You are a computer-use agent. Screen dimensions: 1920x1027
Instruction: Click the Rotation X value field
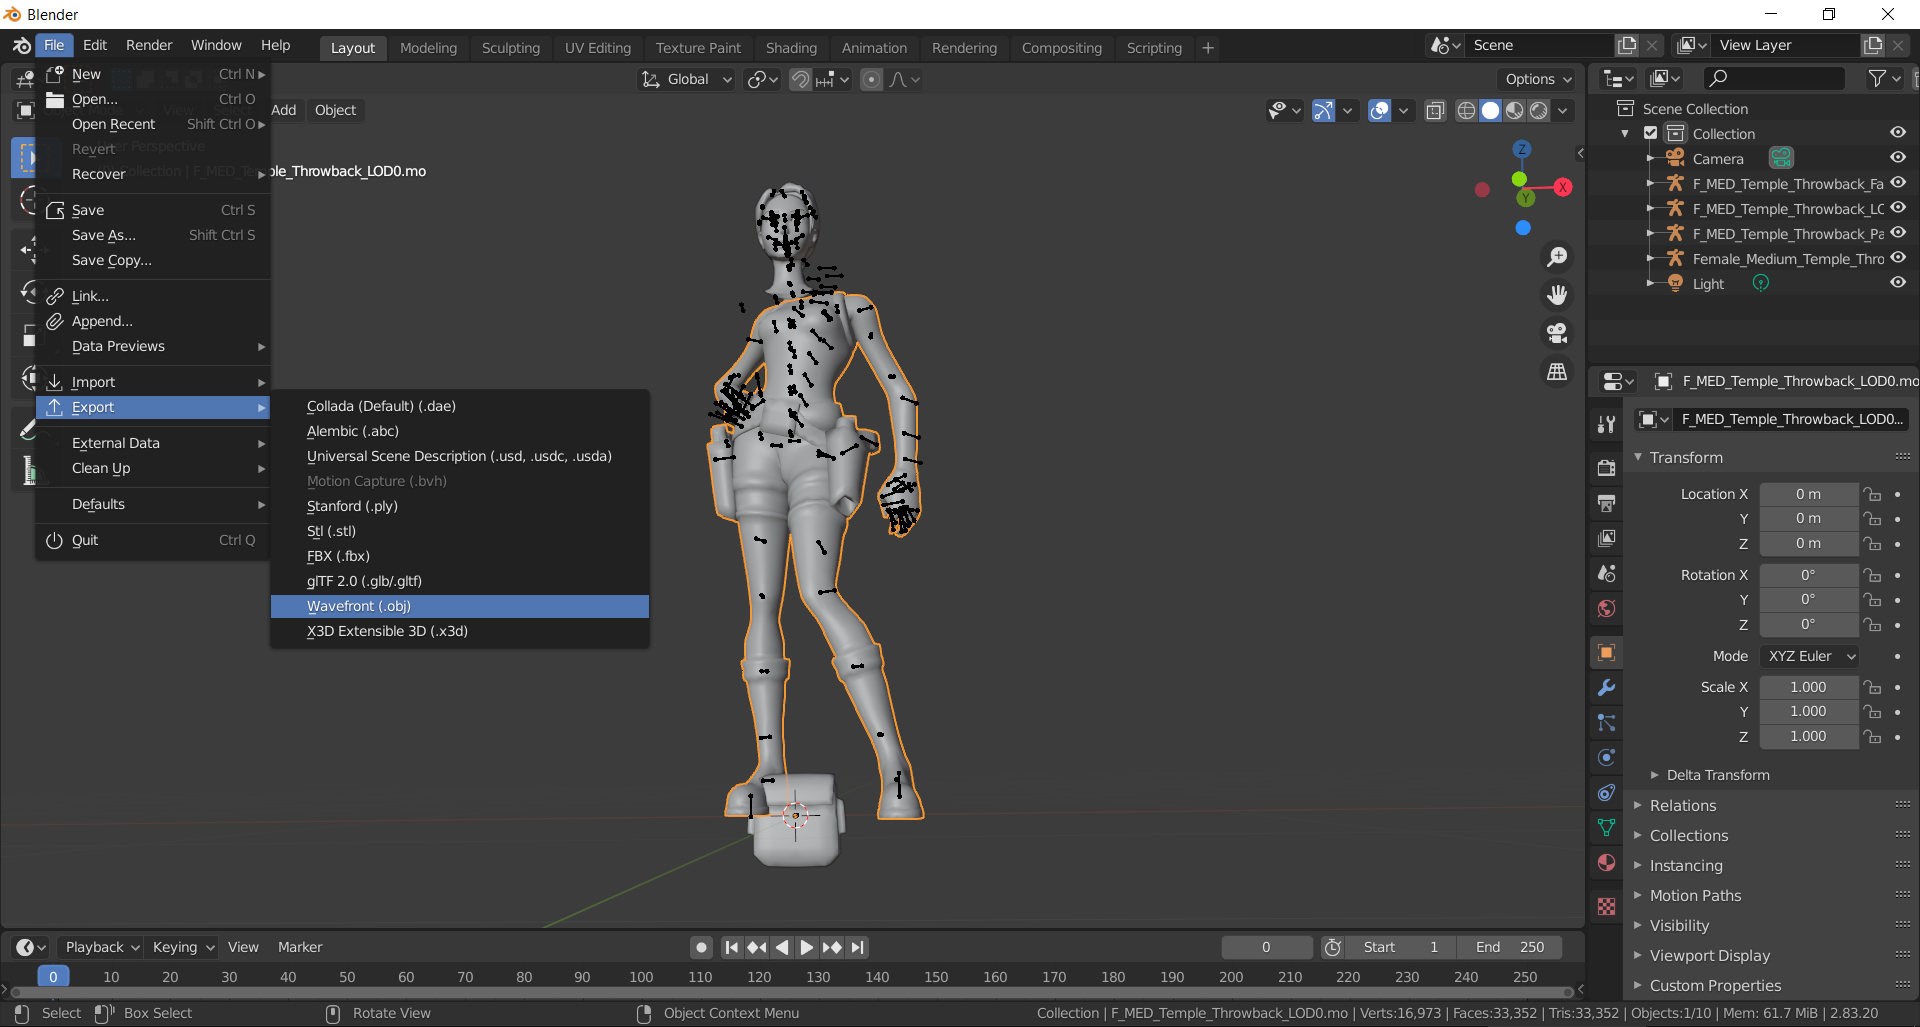1808,575
